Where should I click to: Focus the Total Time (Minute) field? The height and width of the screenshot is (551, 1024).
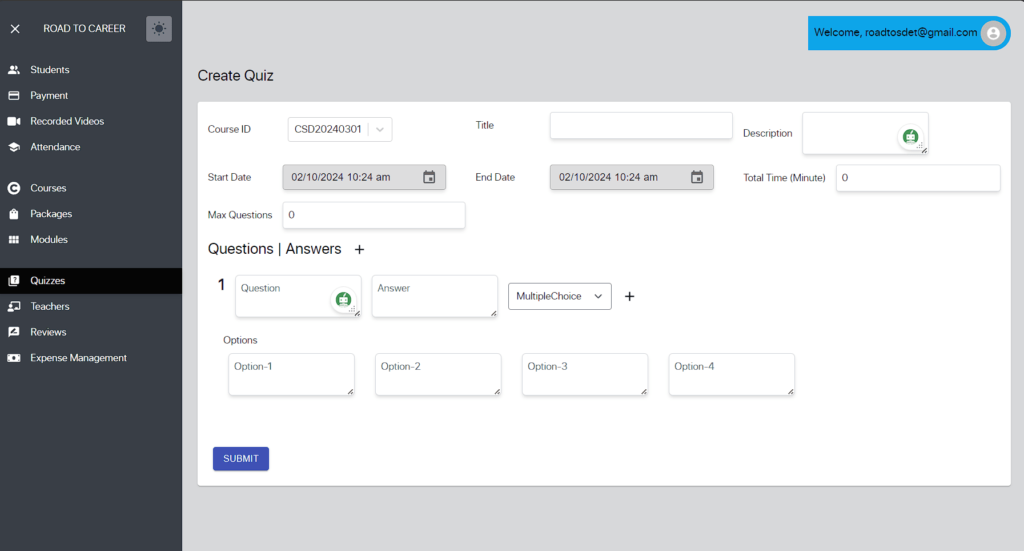[x=917, y=178]
